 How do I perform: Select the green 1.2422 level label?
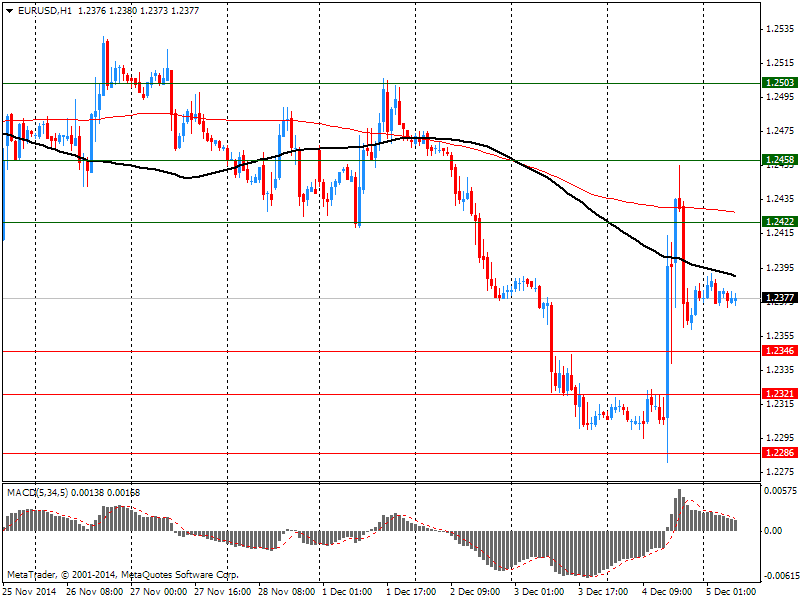780,221
